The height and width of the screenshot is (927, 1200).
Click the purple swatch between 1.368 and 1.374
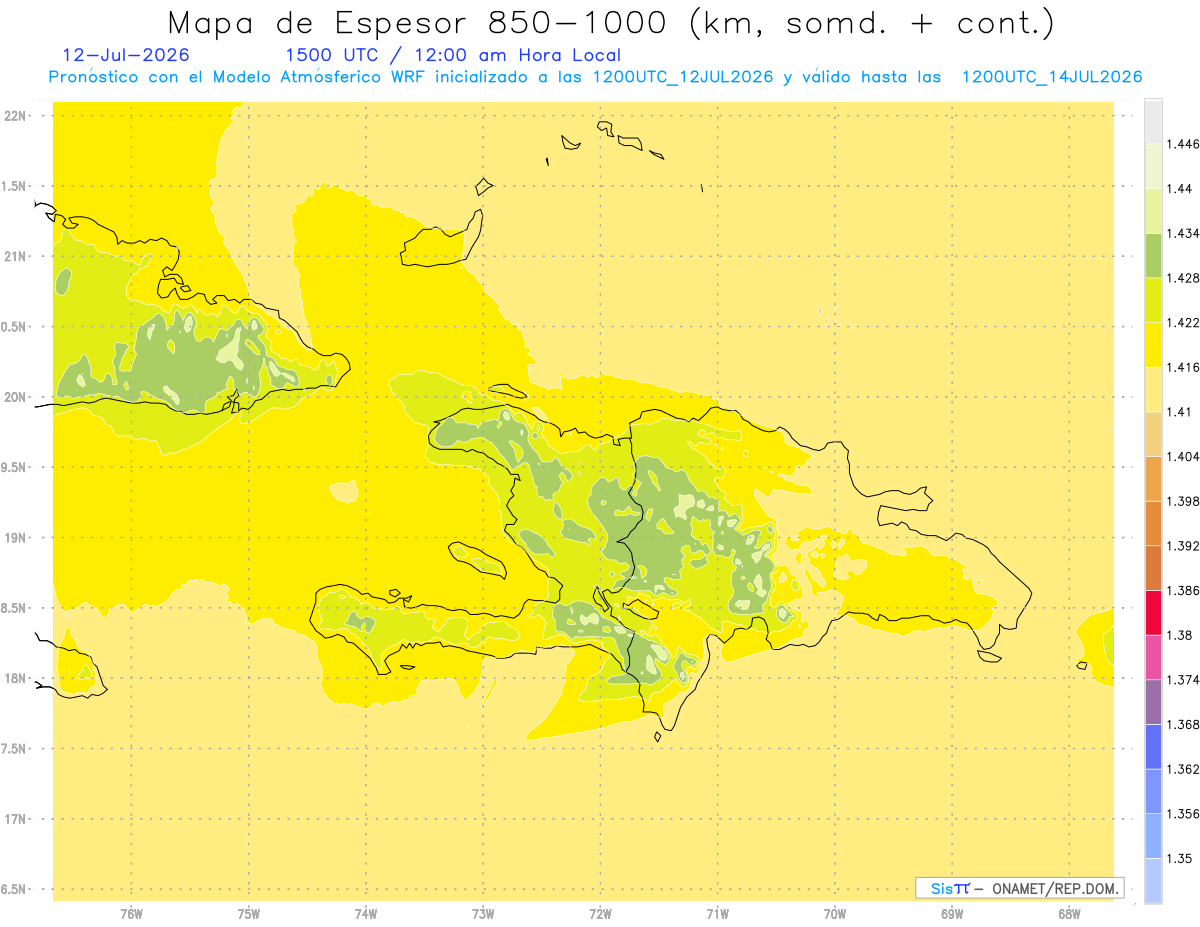pos(1153,702)
